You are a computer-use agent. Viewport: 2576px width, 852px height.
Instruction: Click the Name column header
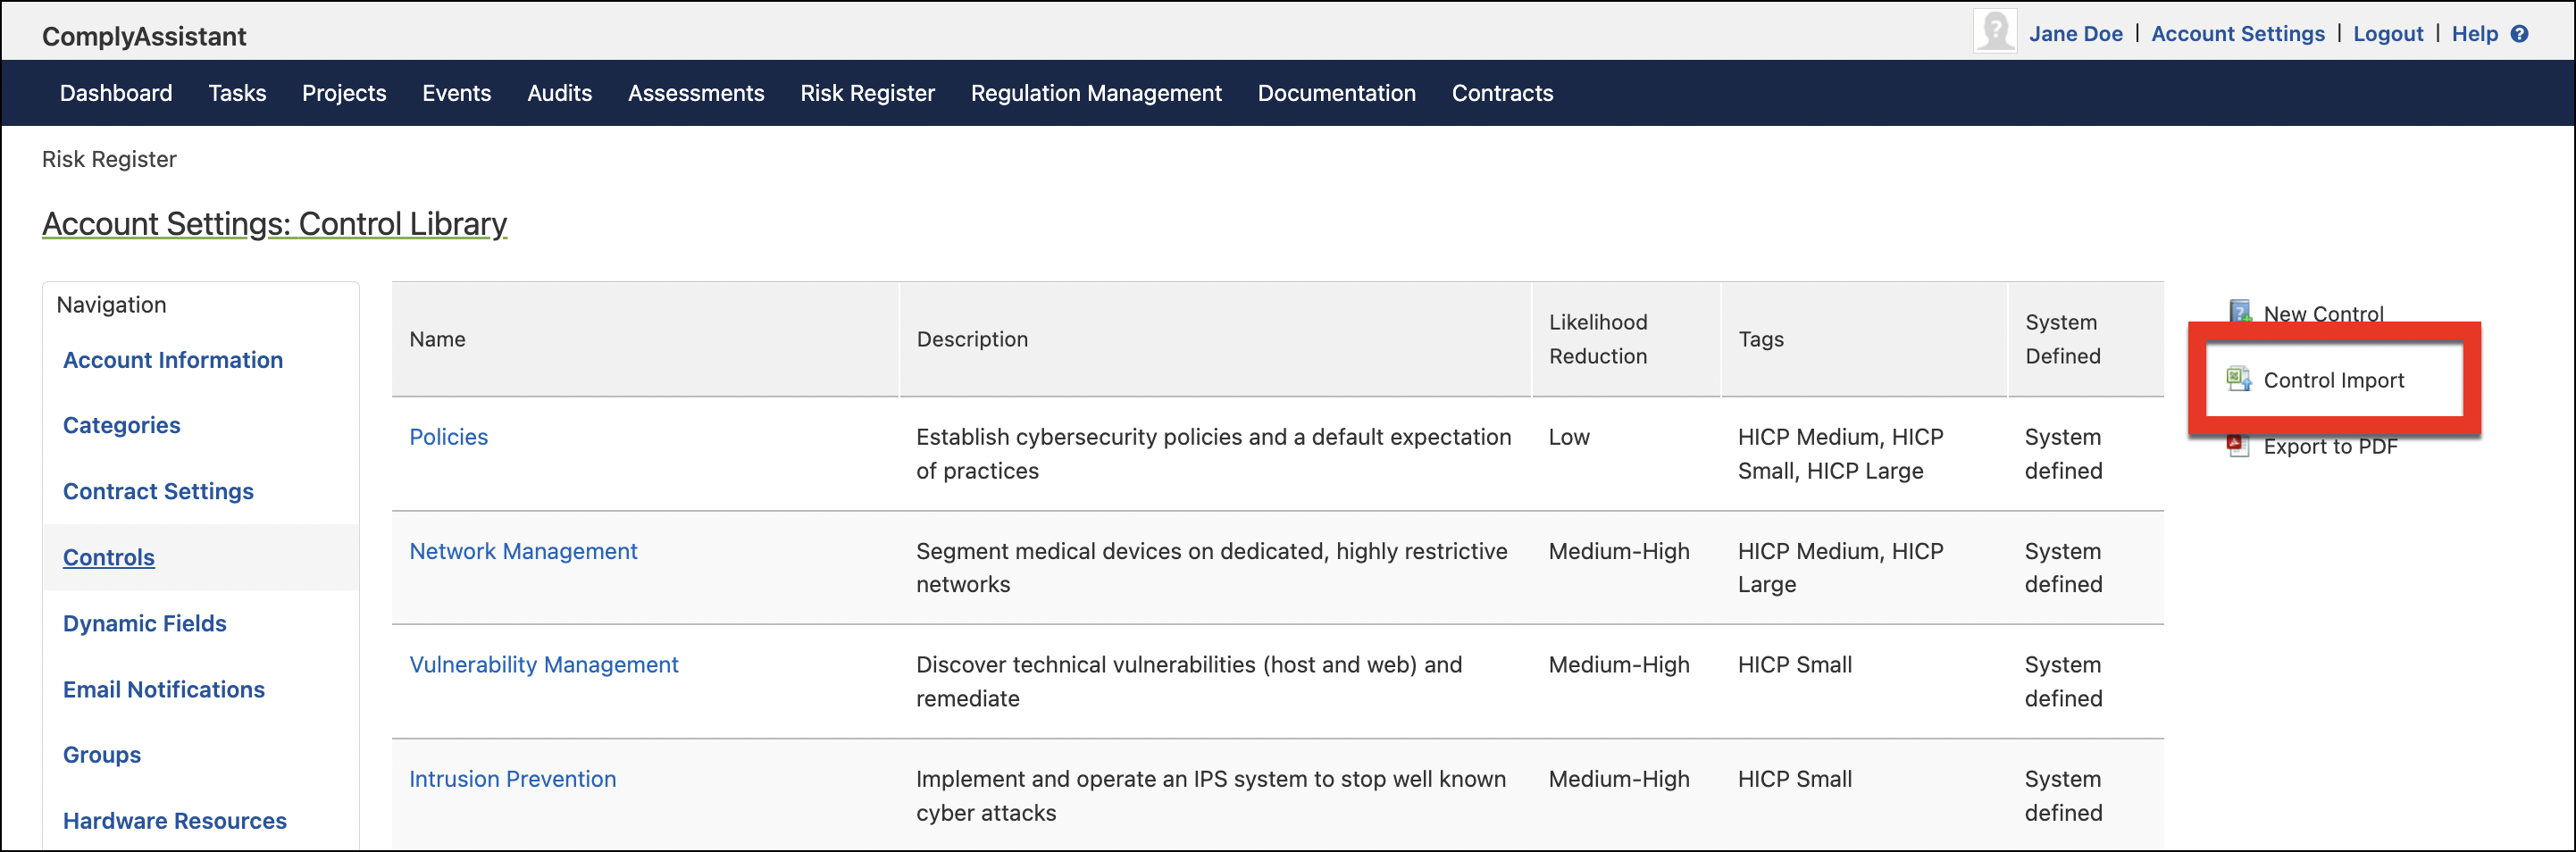click(x=645, y=339)
